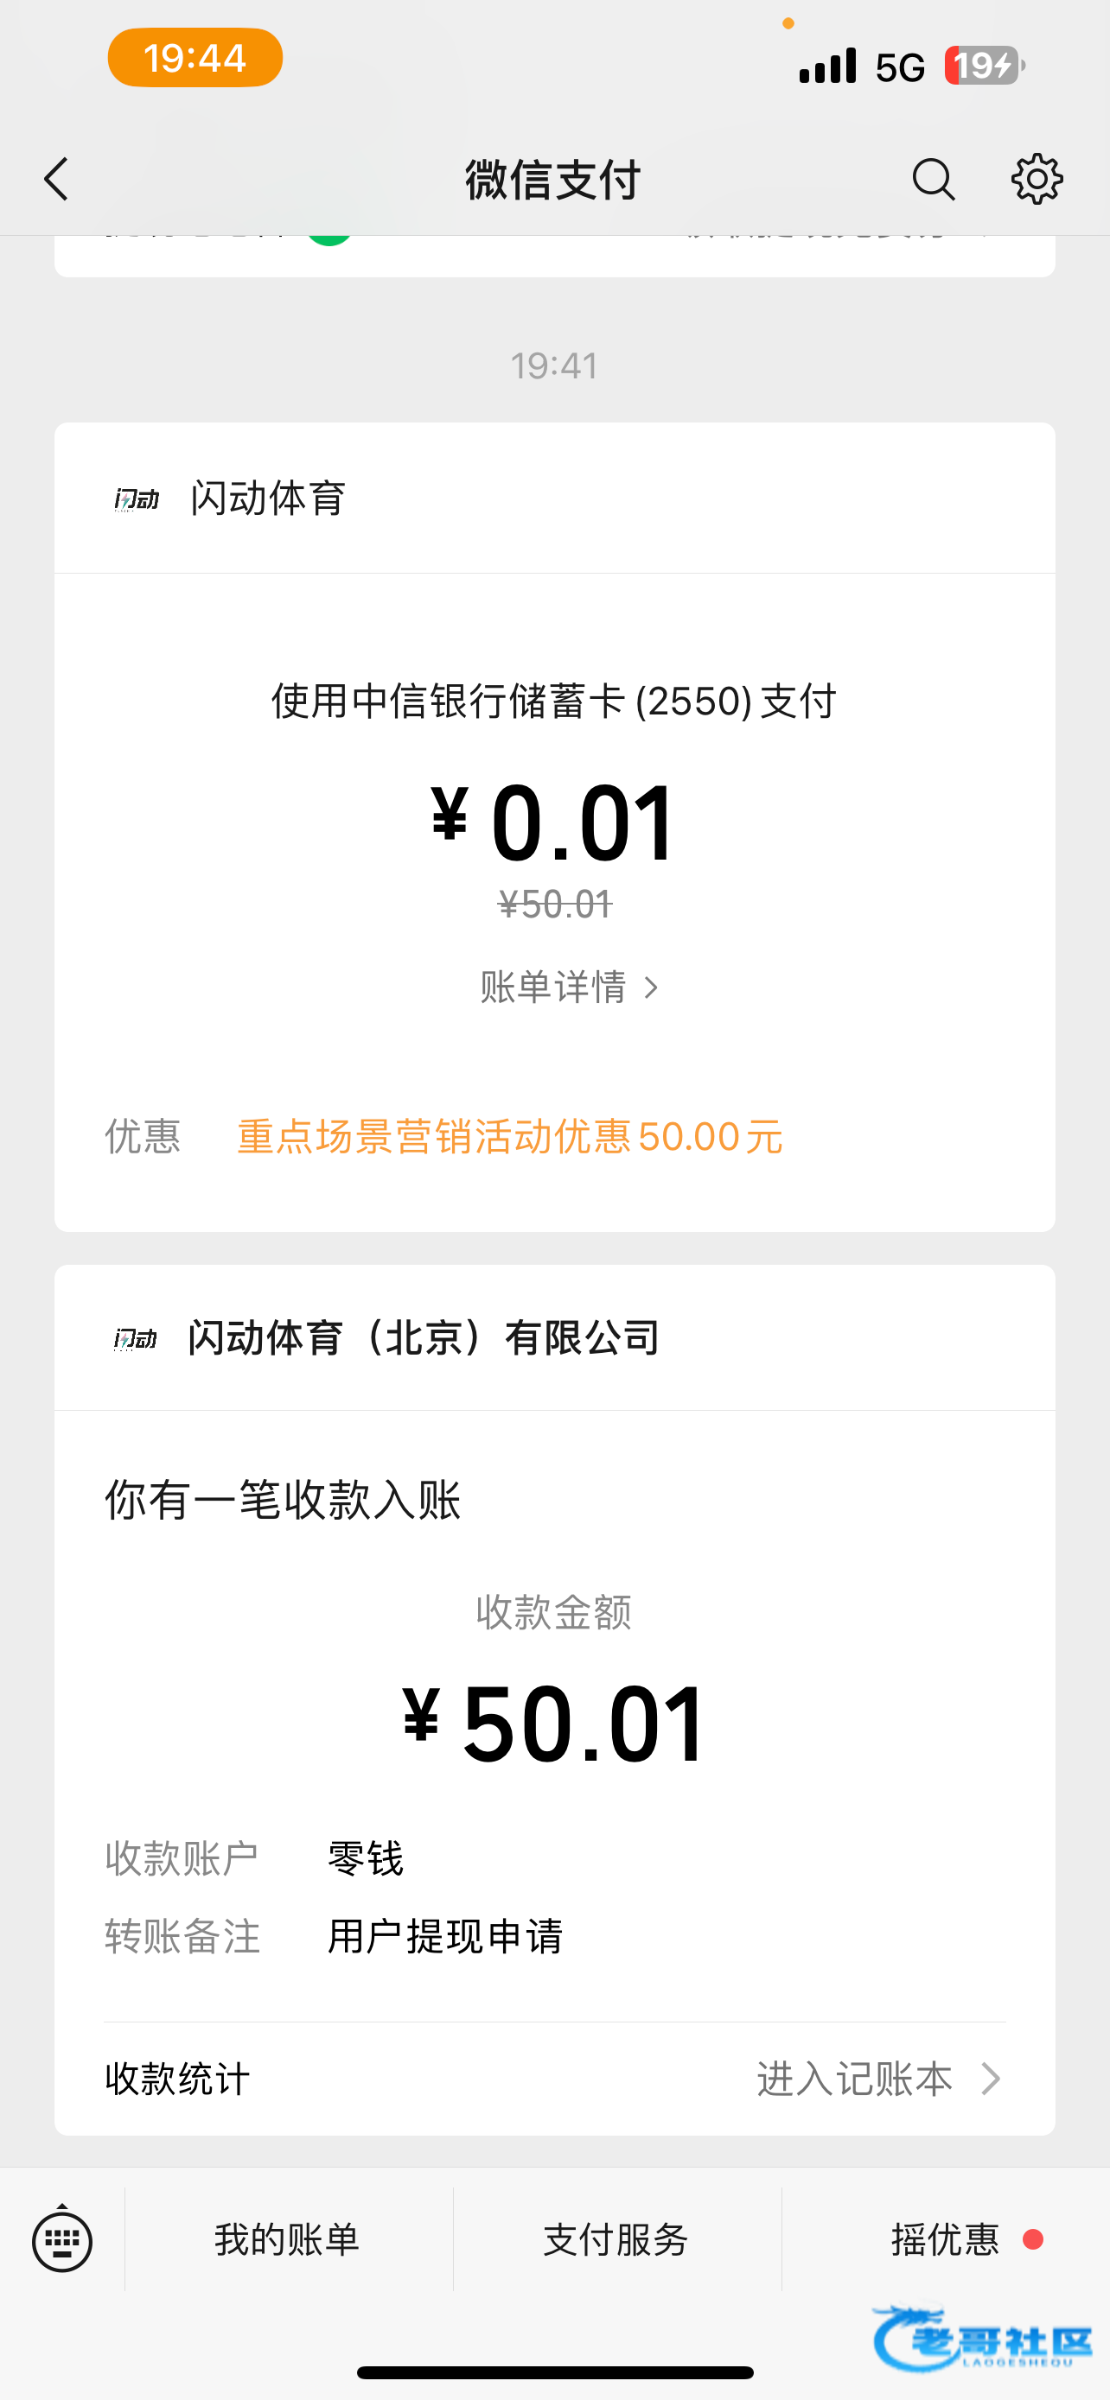Open search with the magnifier icon
The width and height of the screenshot is (1110, 2400).
pos(933,180)
